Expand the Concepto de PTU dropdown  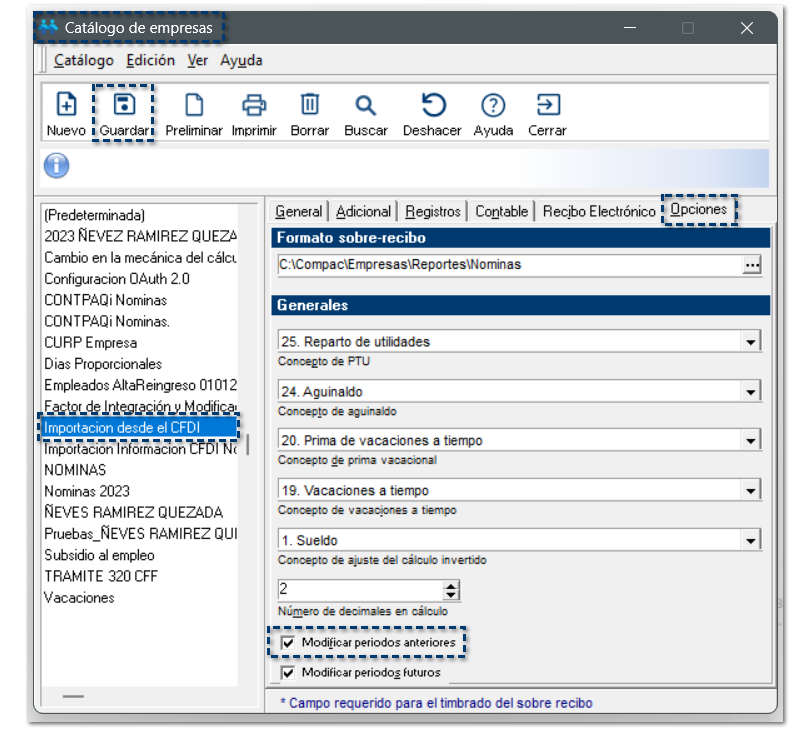tap(750, 342)
